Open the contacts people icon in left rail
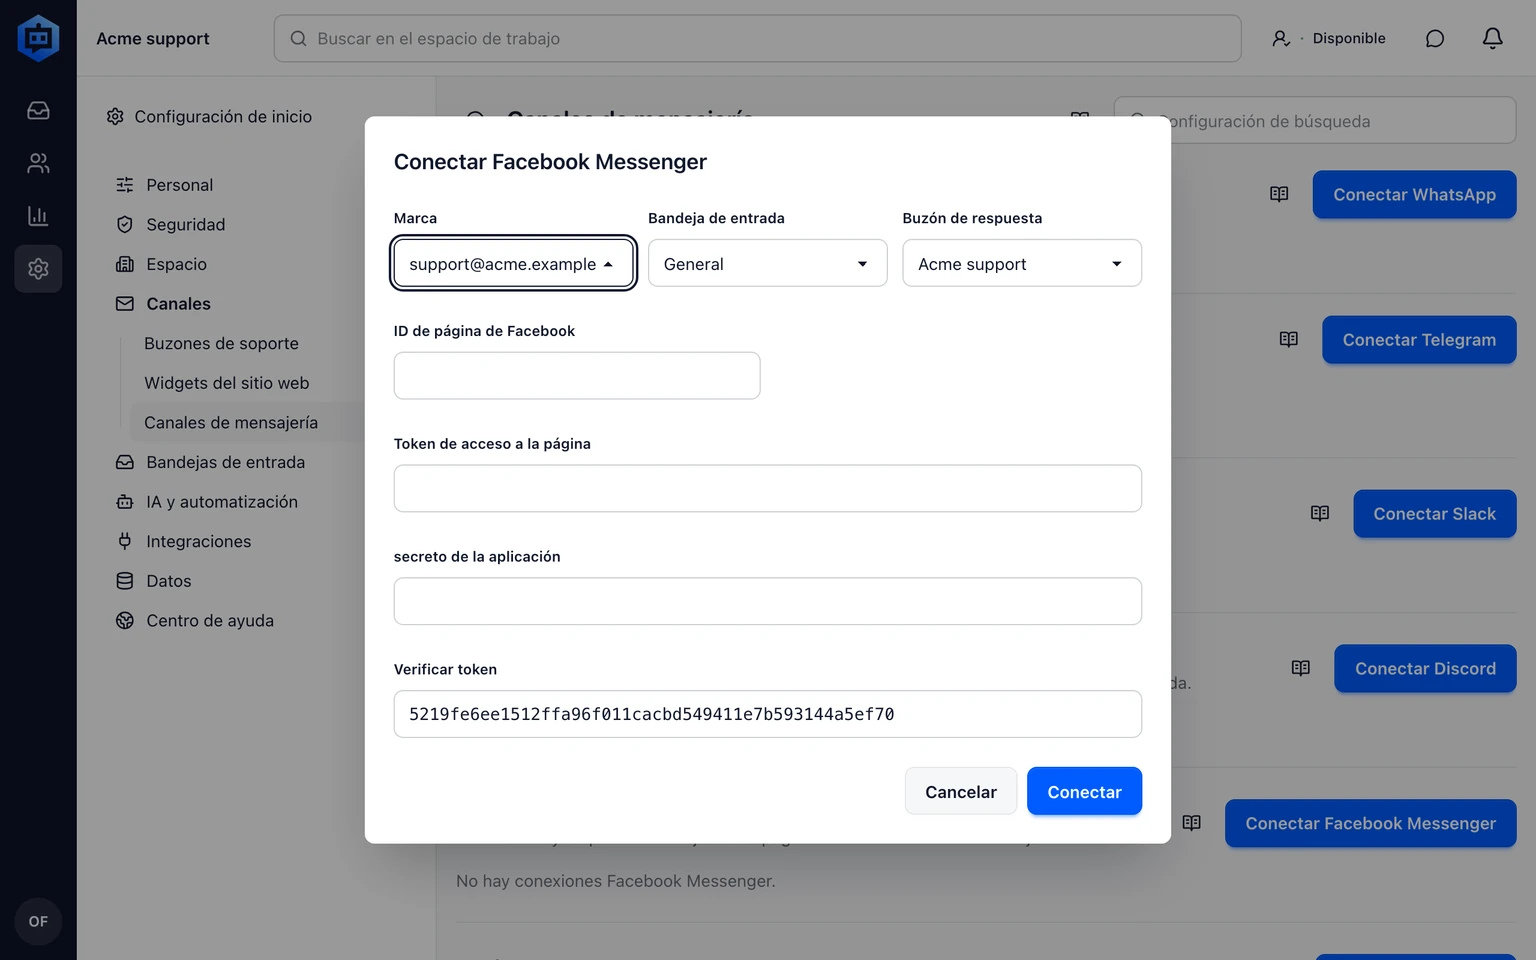 [x=38, y=163]
